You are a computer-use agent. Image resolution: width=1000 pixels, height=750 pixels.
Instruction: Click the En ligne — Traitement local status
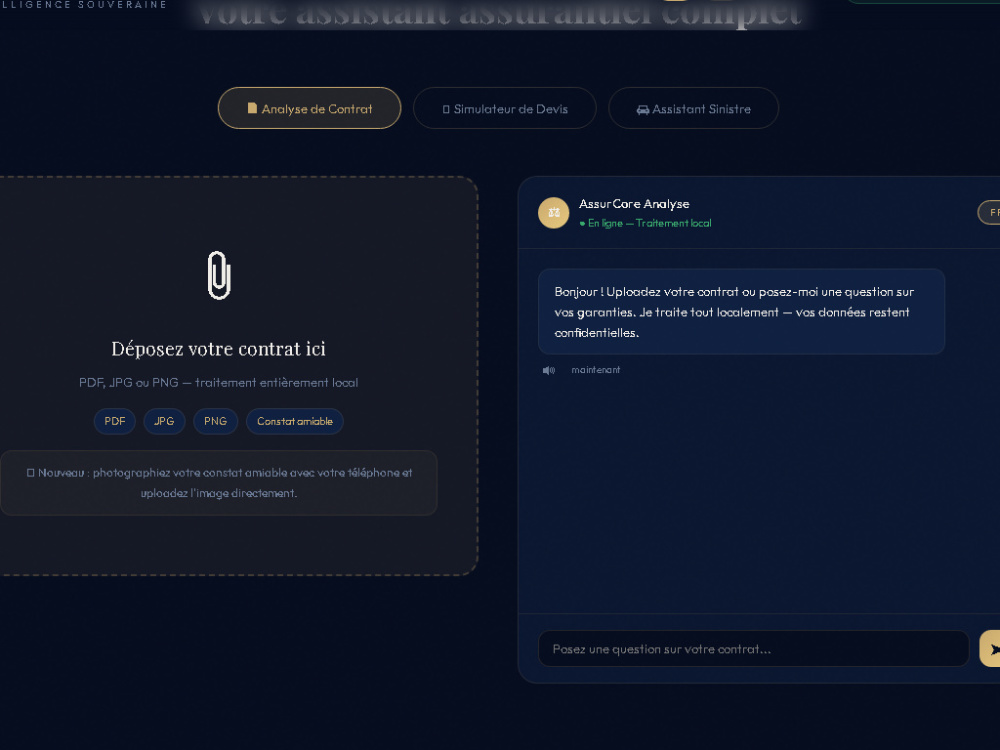coord(645,223)
